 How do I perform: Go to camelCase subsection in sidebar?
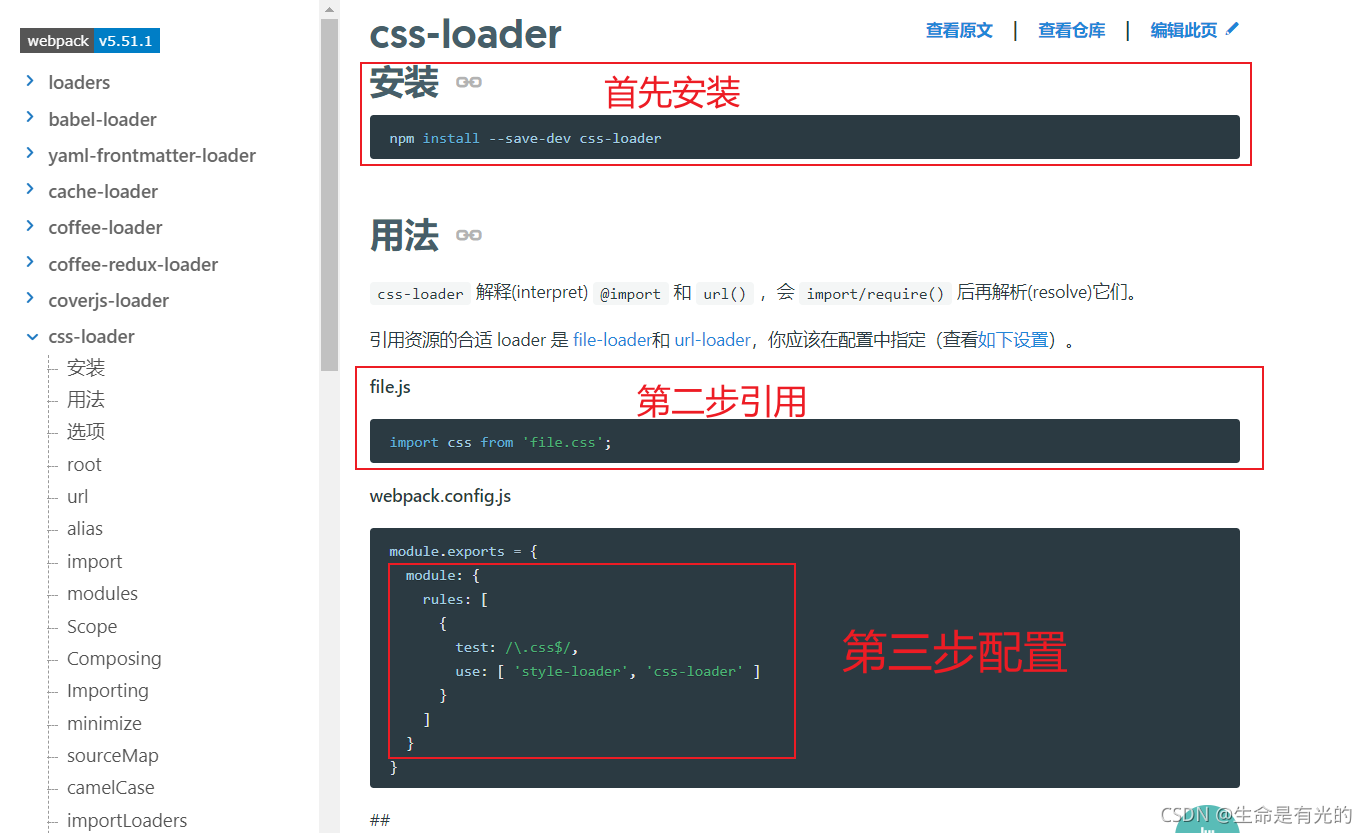click(x=111, y=788)
